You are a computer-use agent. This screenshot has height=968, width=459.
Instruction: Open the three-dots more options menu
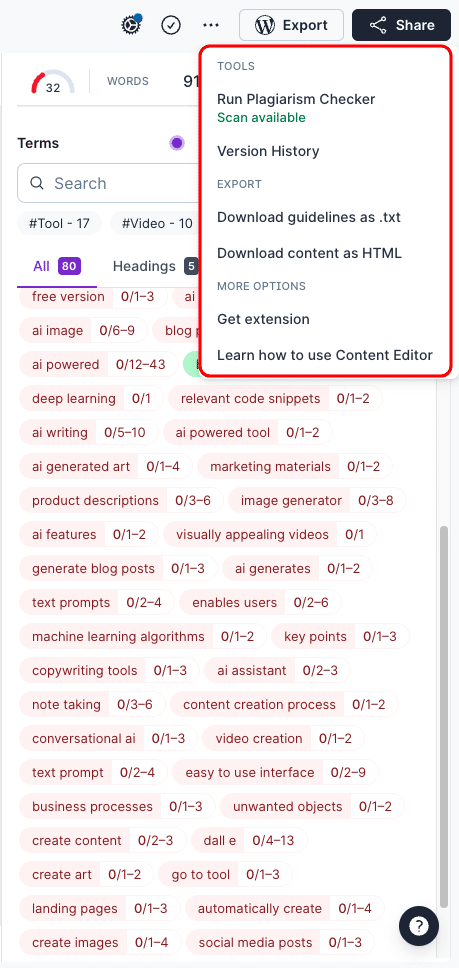tap(211, 25)
